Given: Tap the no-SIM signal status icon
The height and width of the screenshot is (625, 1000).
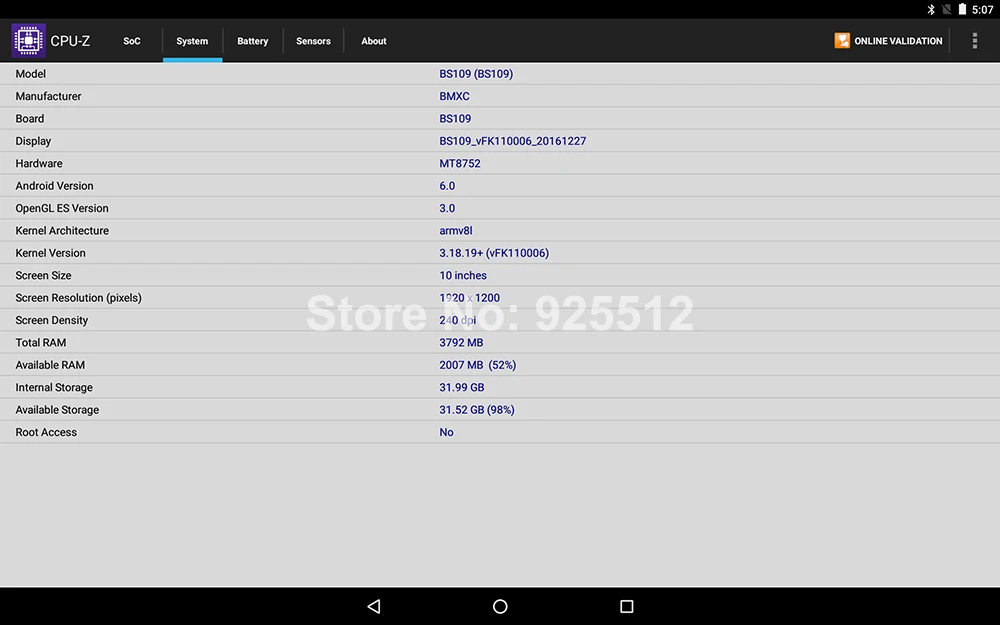Looking at the screenshot, I should tap(946, 10).
